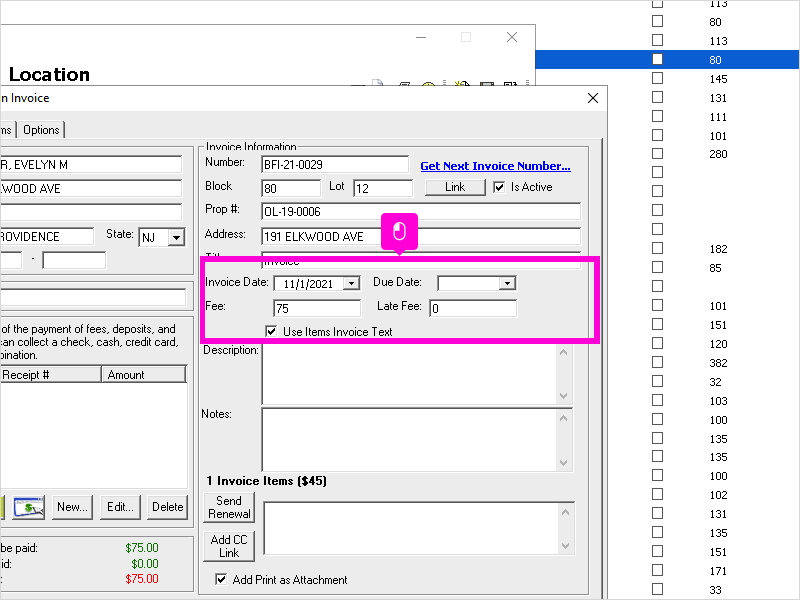Click the Fee field showing 75
Image resolution: width=800 pixels, height=600 pixels.
point(317,308)
